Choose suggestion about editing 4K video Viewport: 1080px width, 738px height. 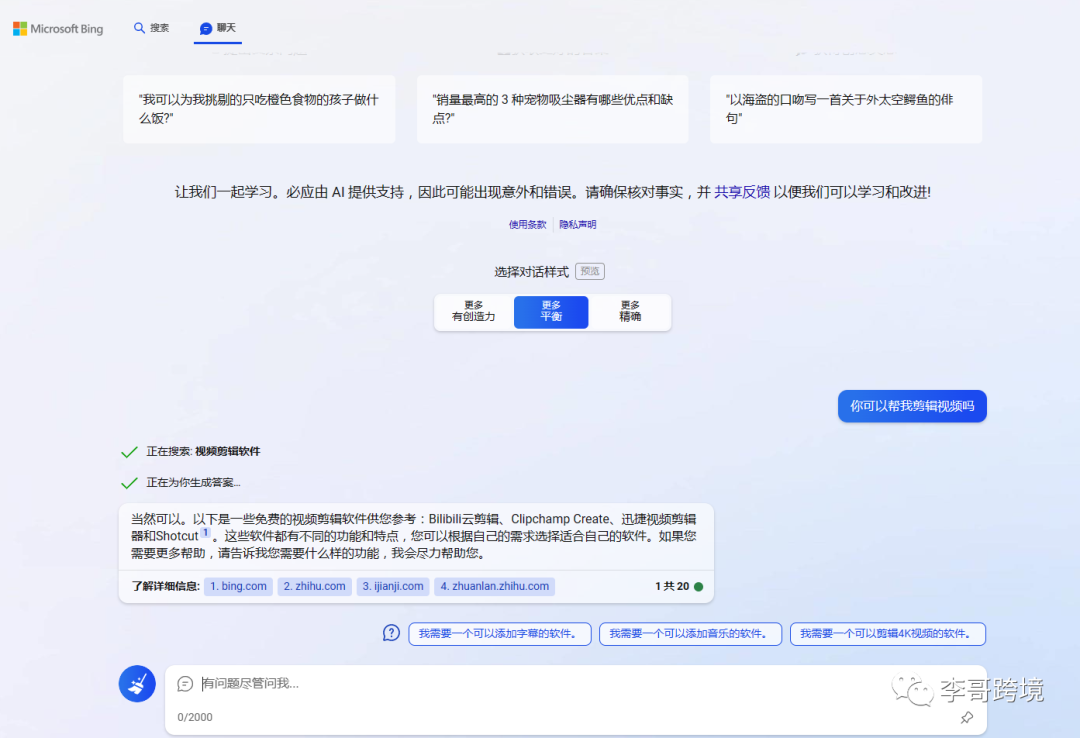pyautogui.click(x=888, y=634)
